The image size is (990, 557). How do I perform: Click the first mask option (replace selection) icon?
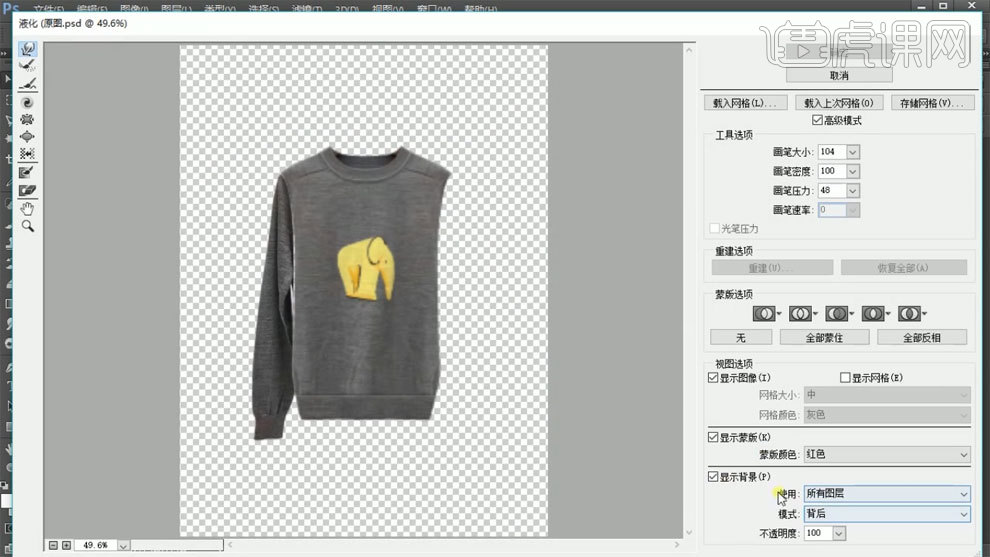click(766, 313)
